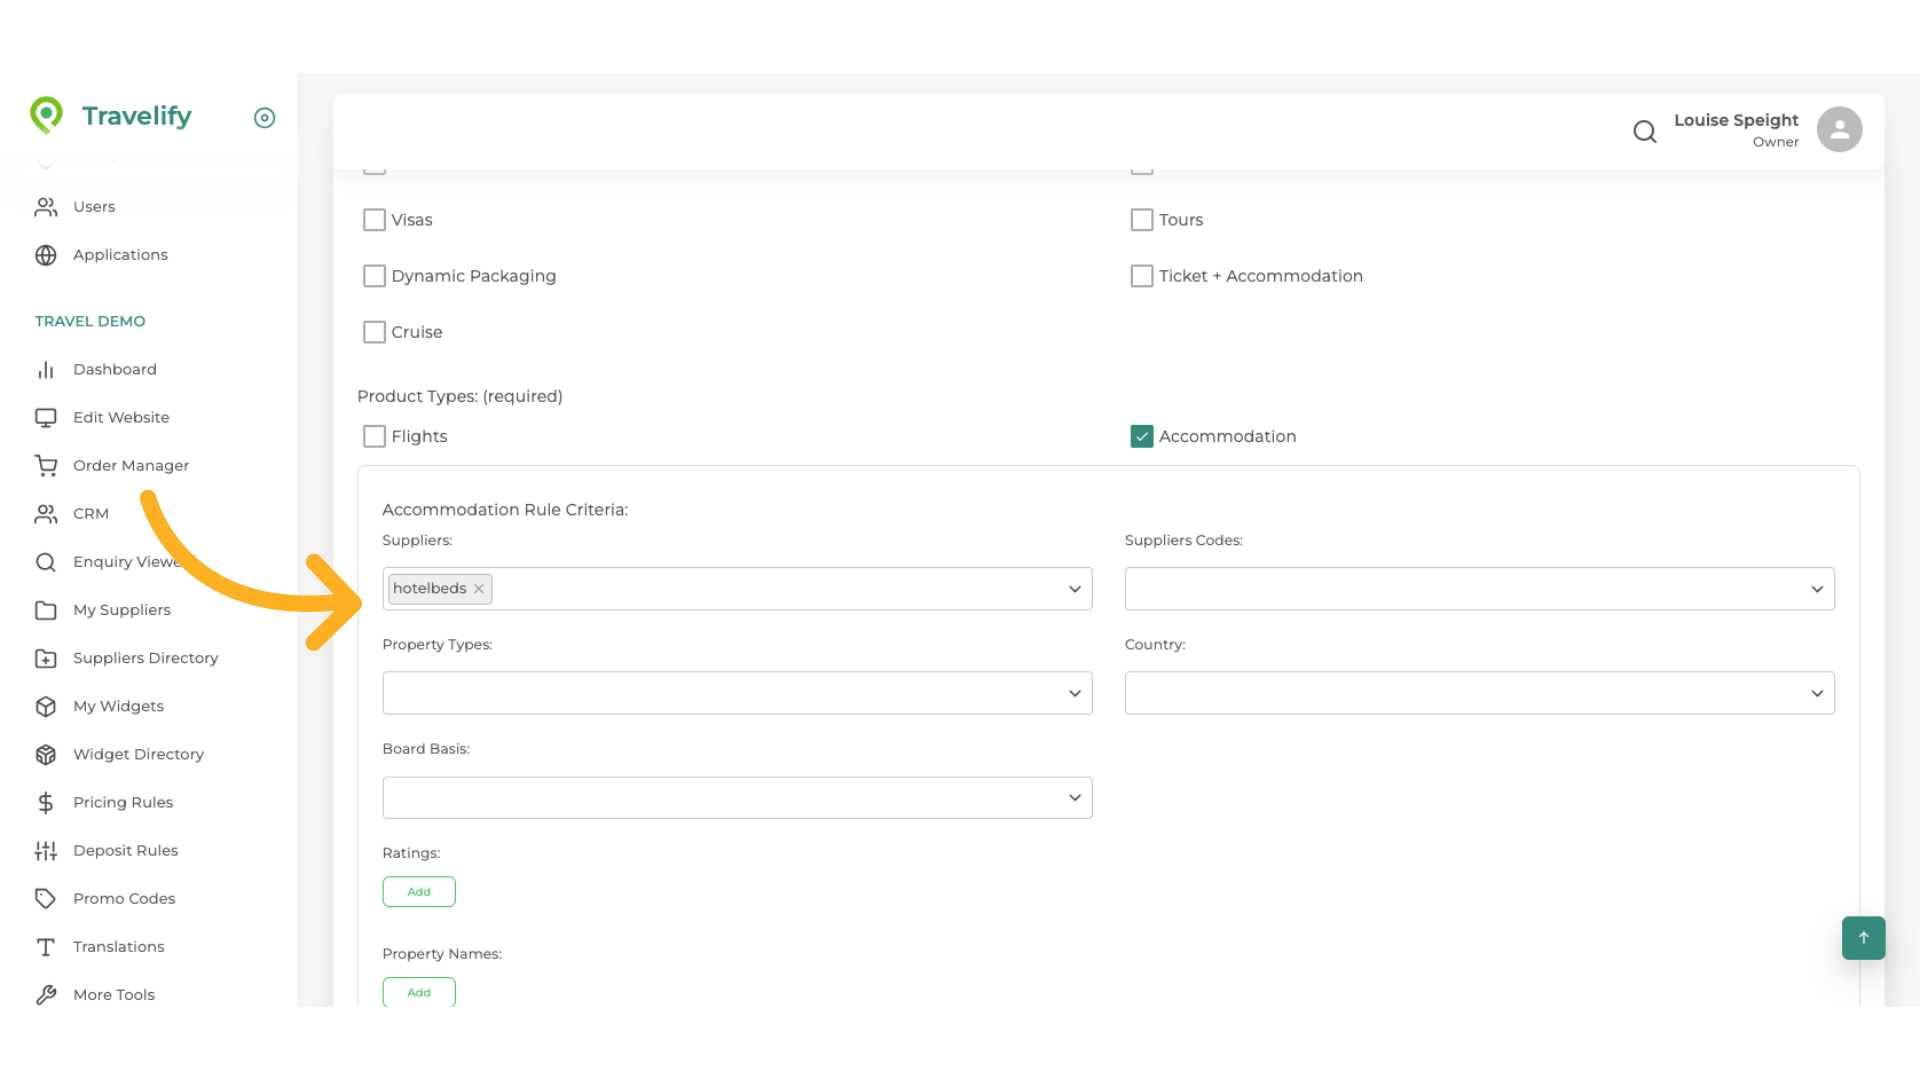1920x1080 pixels.
Task: Click inside the Country selection field
Action: pyautogui.click(x=1479, y=693)
